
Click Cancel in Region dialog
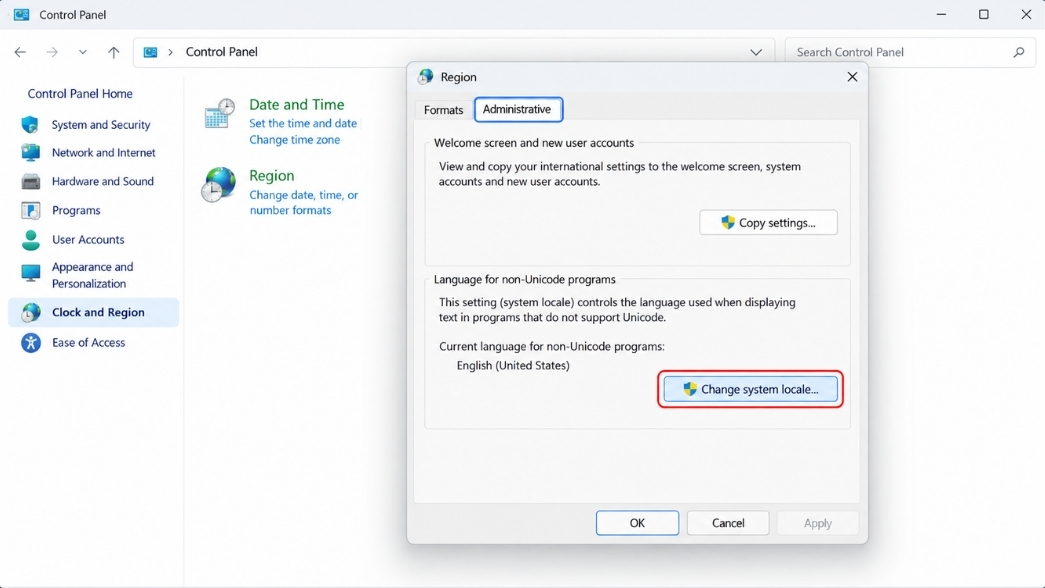[728, 523]
